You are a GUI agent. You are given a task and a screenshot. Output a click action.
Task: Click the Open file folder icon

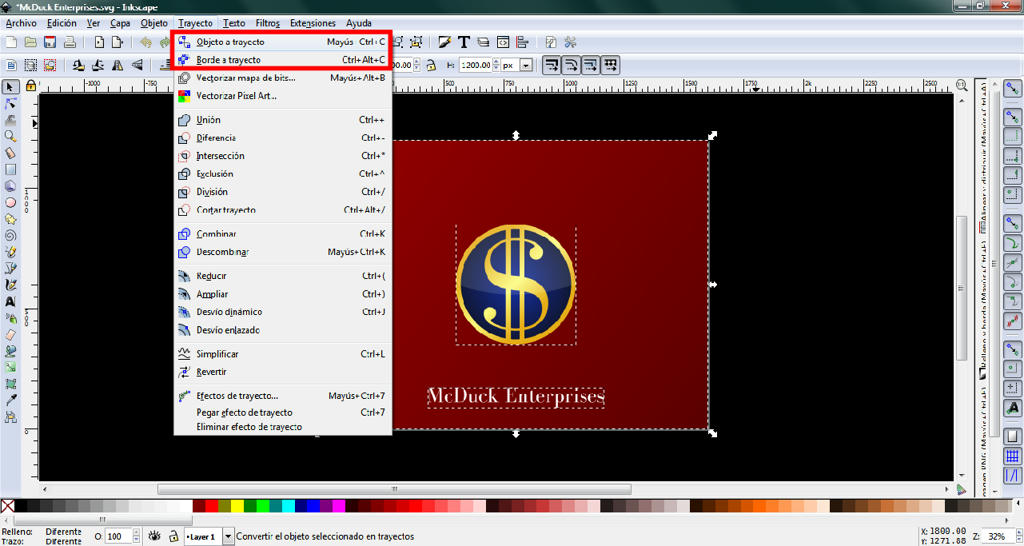tap(31, 42)
